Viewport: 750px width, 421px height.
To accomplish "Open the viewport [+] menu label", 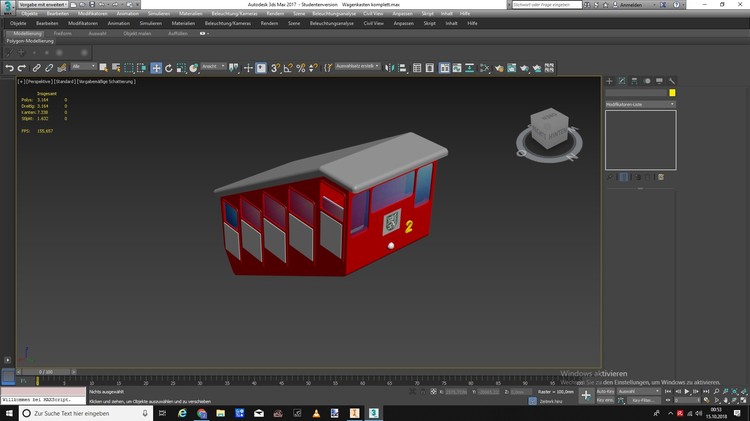I will click(21, 82).
